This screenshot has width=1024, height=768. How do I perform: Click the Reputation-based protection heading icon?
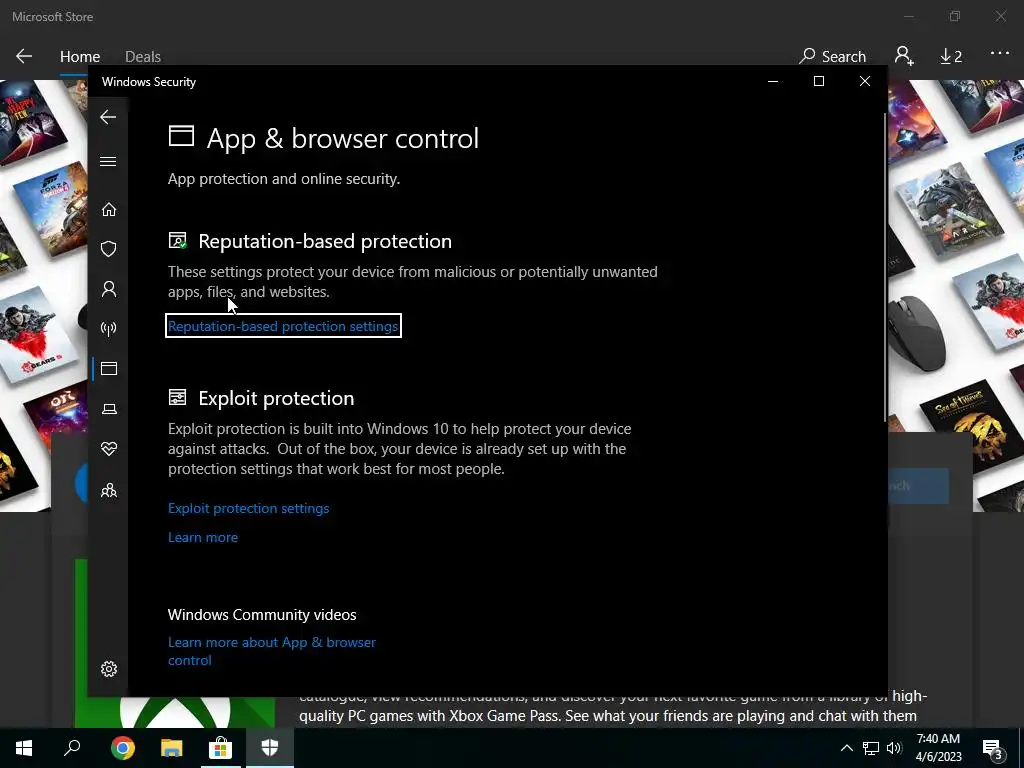point(178,240)
